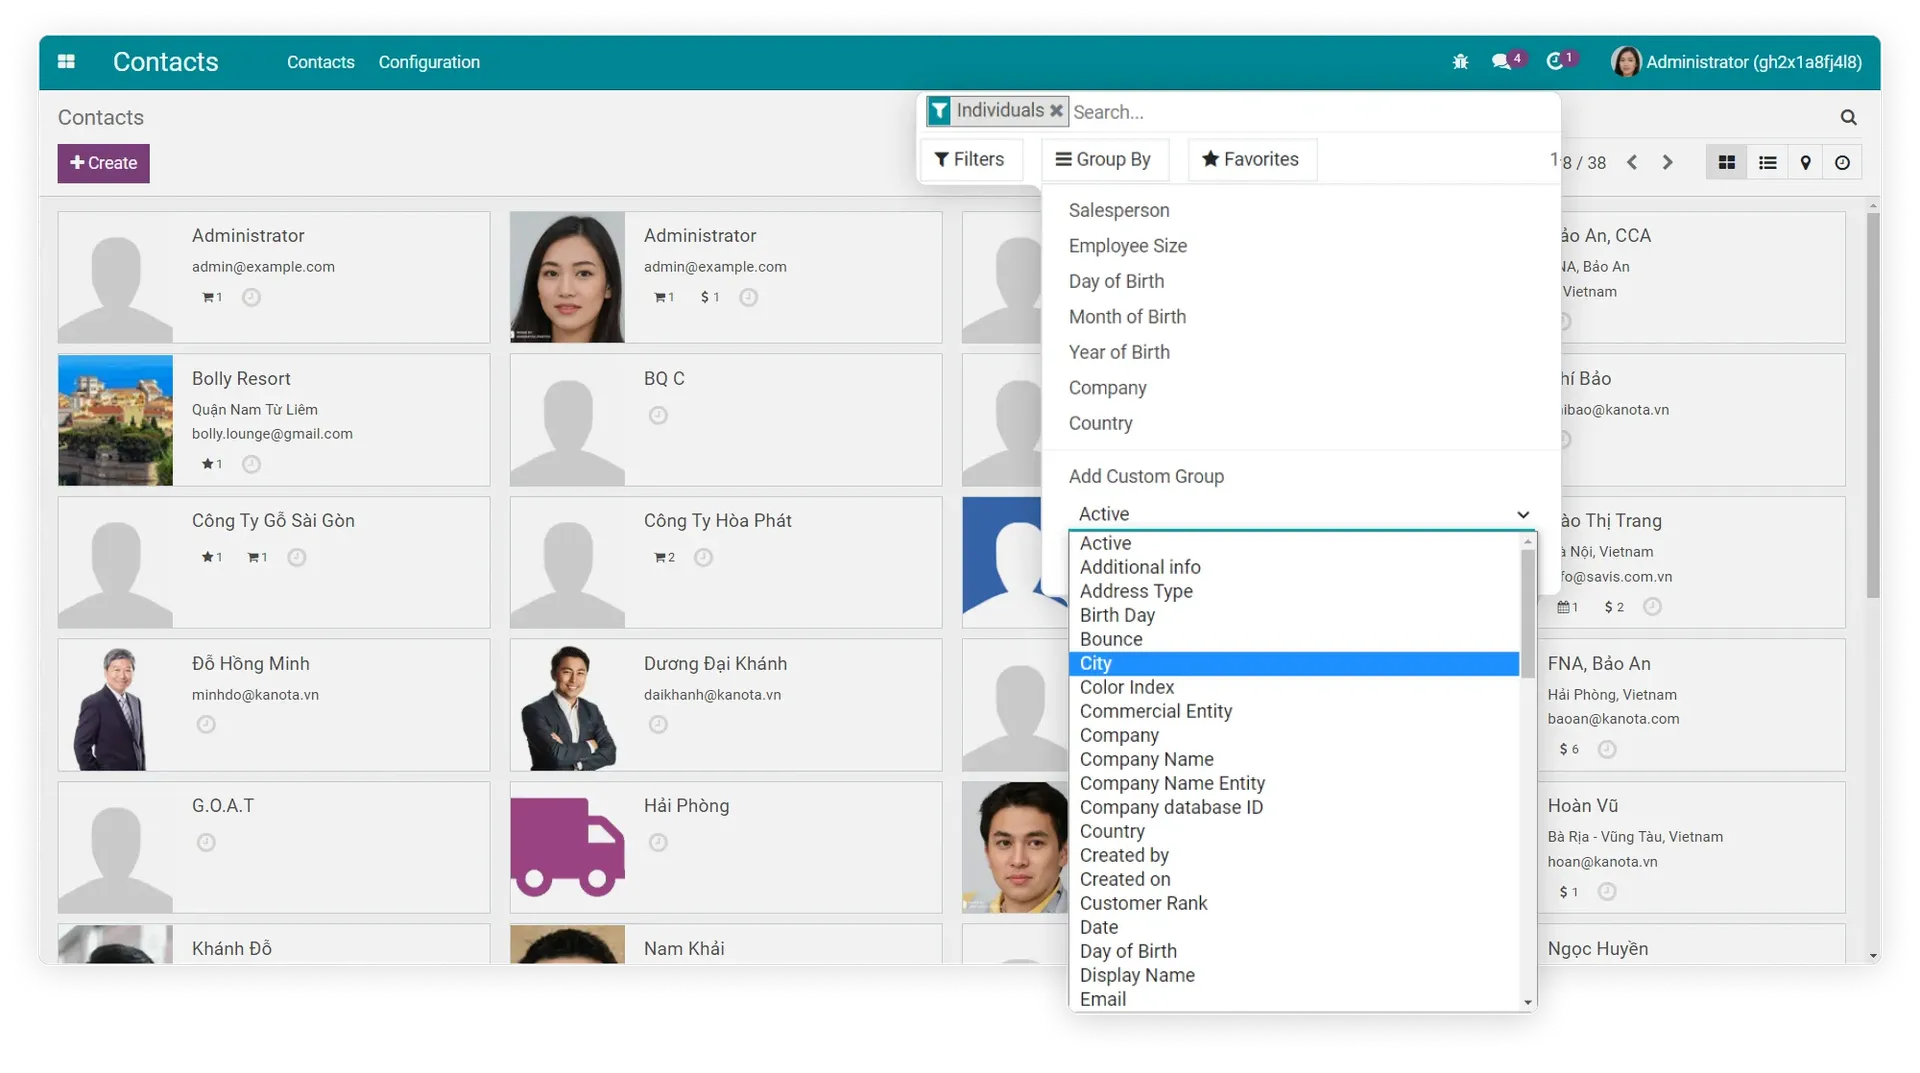Click the Administrator user avatar
The width and height of the screenshot is (1920, 1073).
[x=1625, y=62]
